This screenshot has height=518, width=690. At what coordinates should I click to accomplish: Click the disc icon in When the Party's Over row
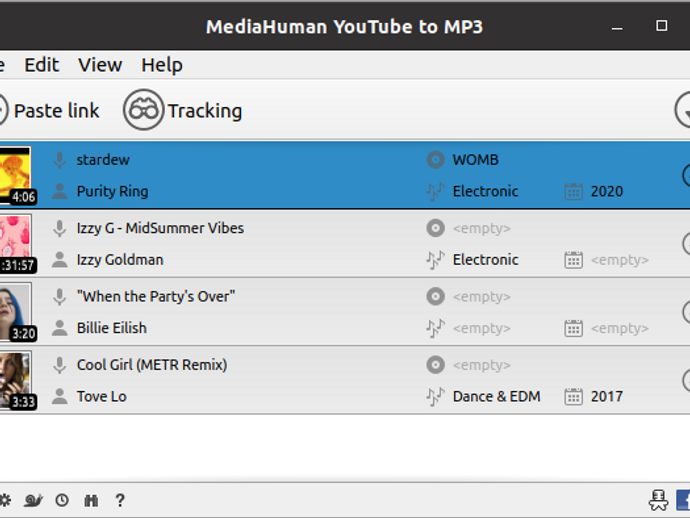435,296
